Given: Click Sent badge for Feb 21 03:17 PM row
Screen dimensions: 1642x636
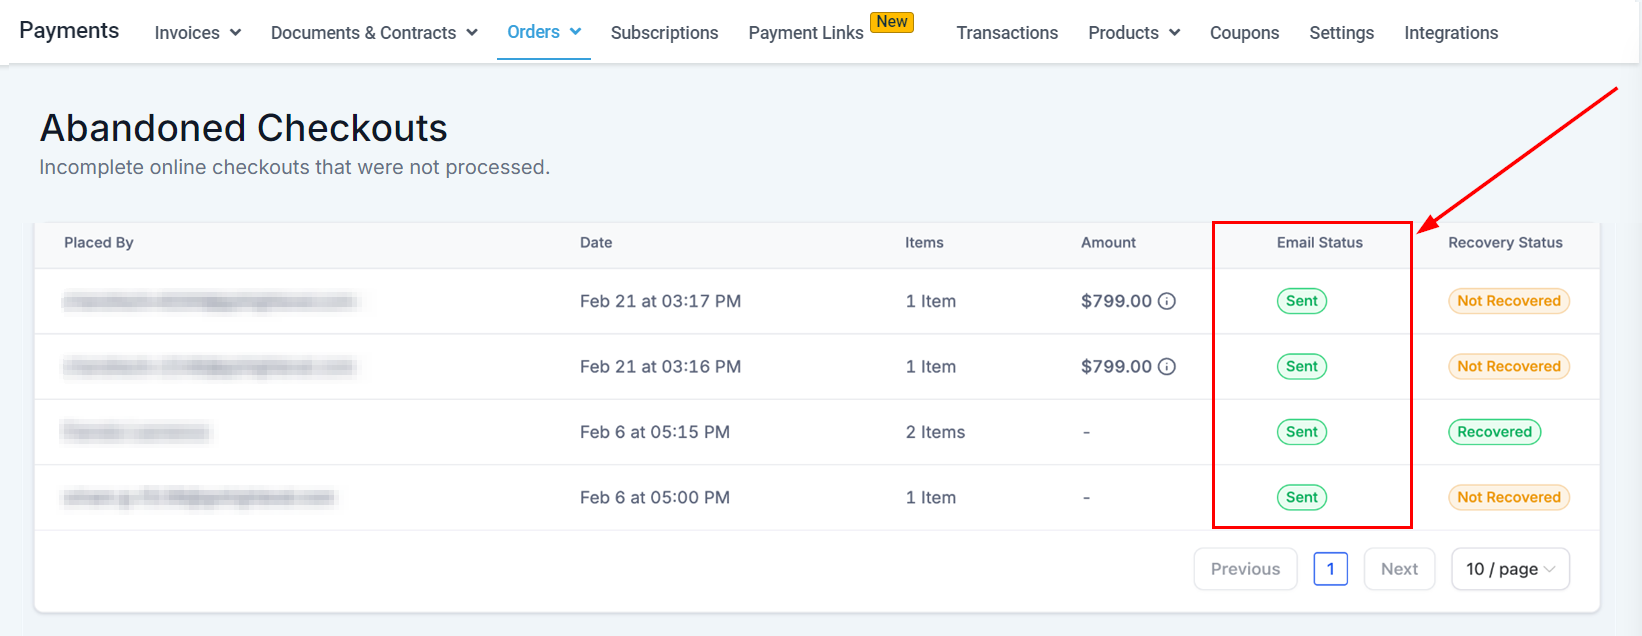Looking at the screenshot, I should coord(1301,301).
